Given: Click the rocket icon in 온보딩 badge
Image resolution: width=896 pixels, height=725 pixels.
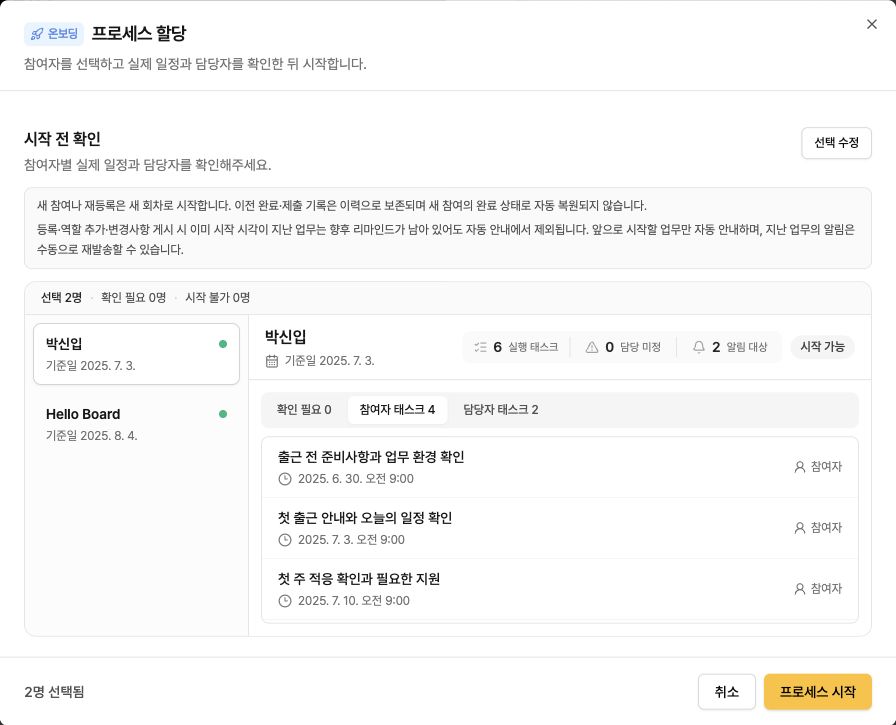Looking at the screenshot, I should click(x=37, y=34).
